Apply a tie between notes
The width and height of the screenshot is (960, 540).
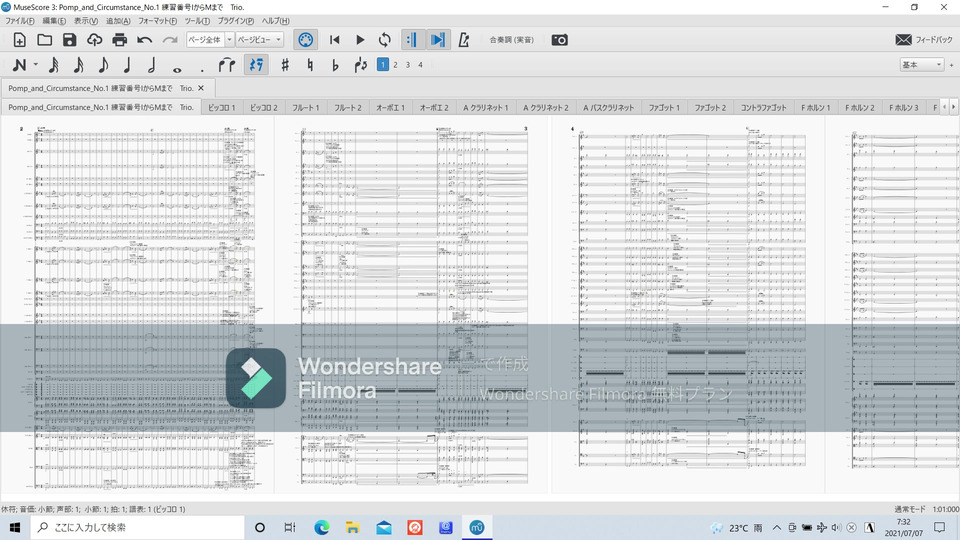coord(227,65)
